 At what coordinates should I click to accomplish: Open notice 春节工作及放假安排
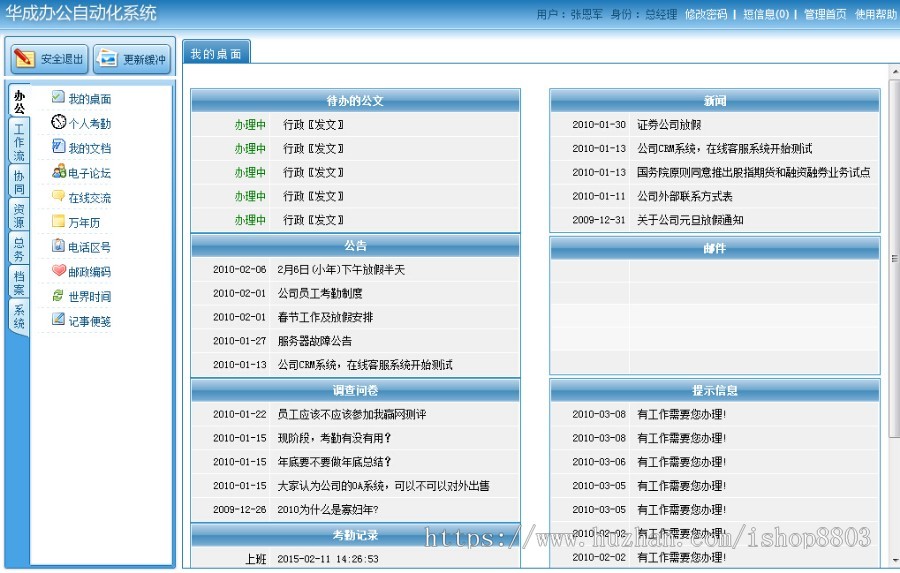pyautogui.click(x=325, y=317)
